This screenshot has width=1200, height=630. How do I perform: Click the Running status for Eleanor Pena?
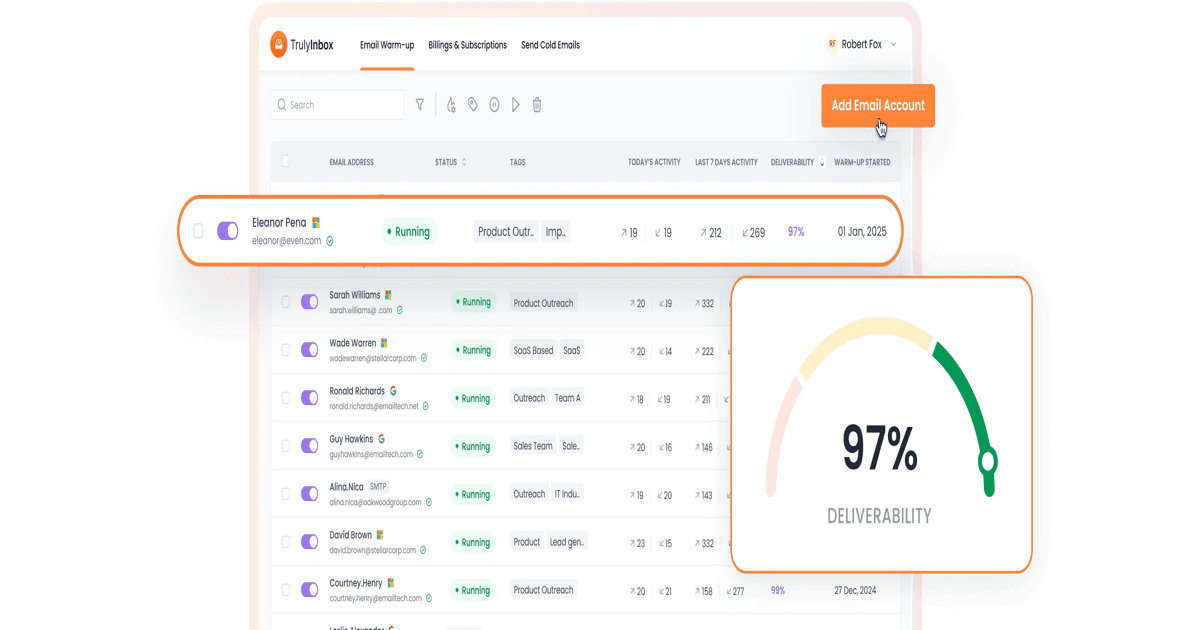pyautogui.click(x=409, y=232)
